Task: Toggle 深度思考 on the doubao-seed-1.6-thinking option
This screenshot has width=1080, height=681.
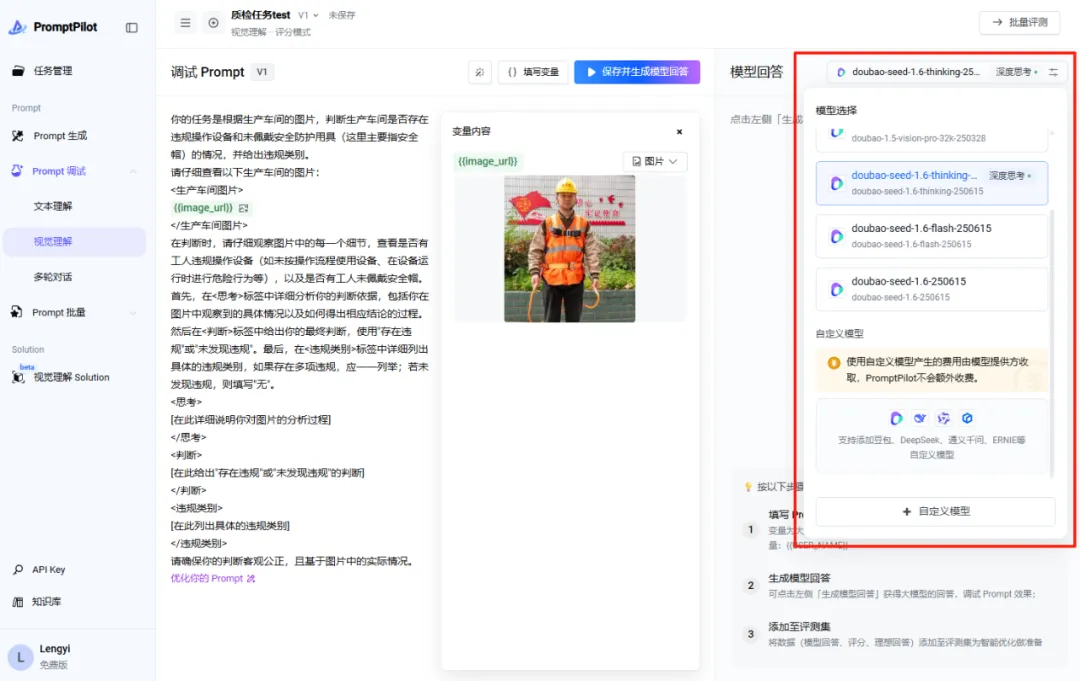Action: [1010, 176]
